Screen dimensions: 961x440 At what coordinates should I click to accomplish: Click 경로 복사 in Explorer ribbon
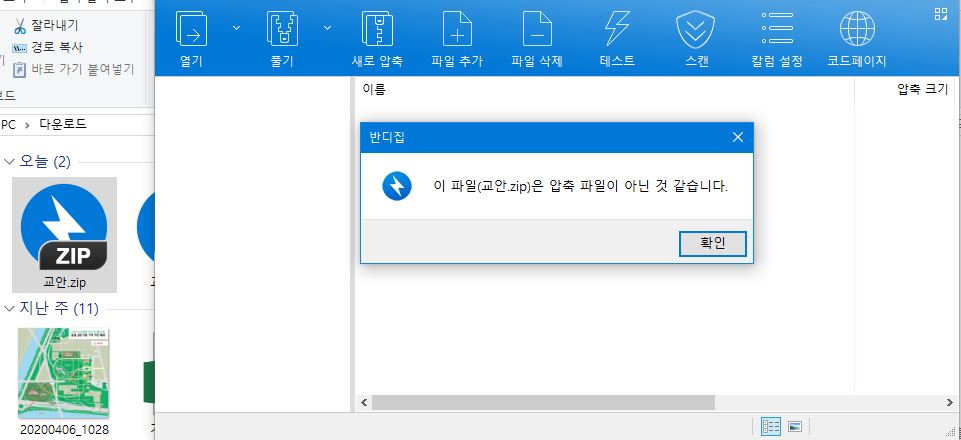tap(47, 47)
